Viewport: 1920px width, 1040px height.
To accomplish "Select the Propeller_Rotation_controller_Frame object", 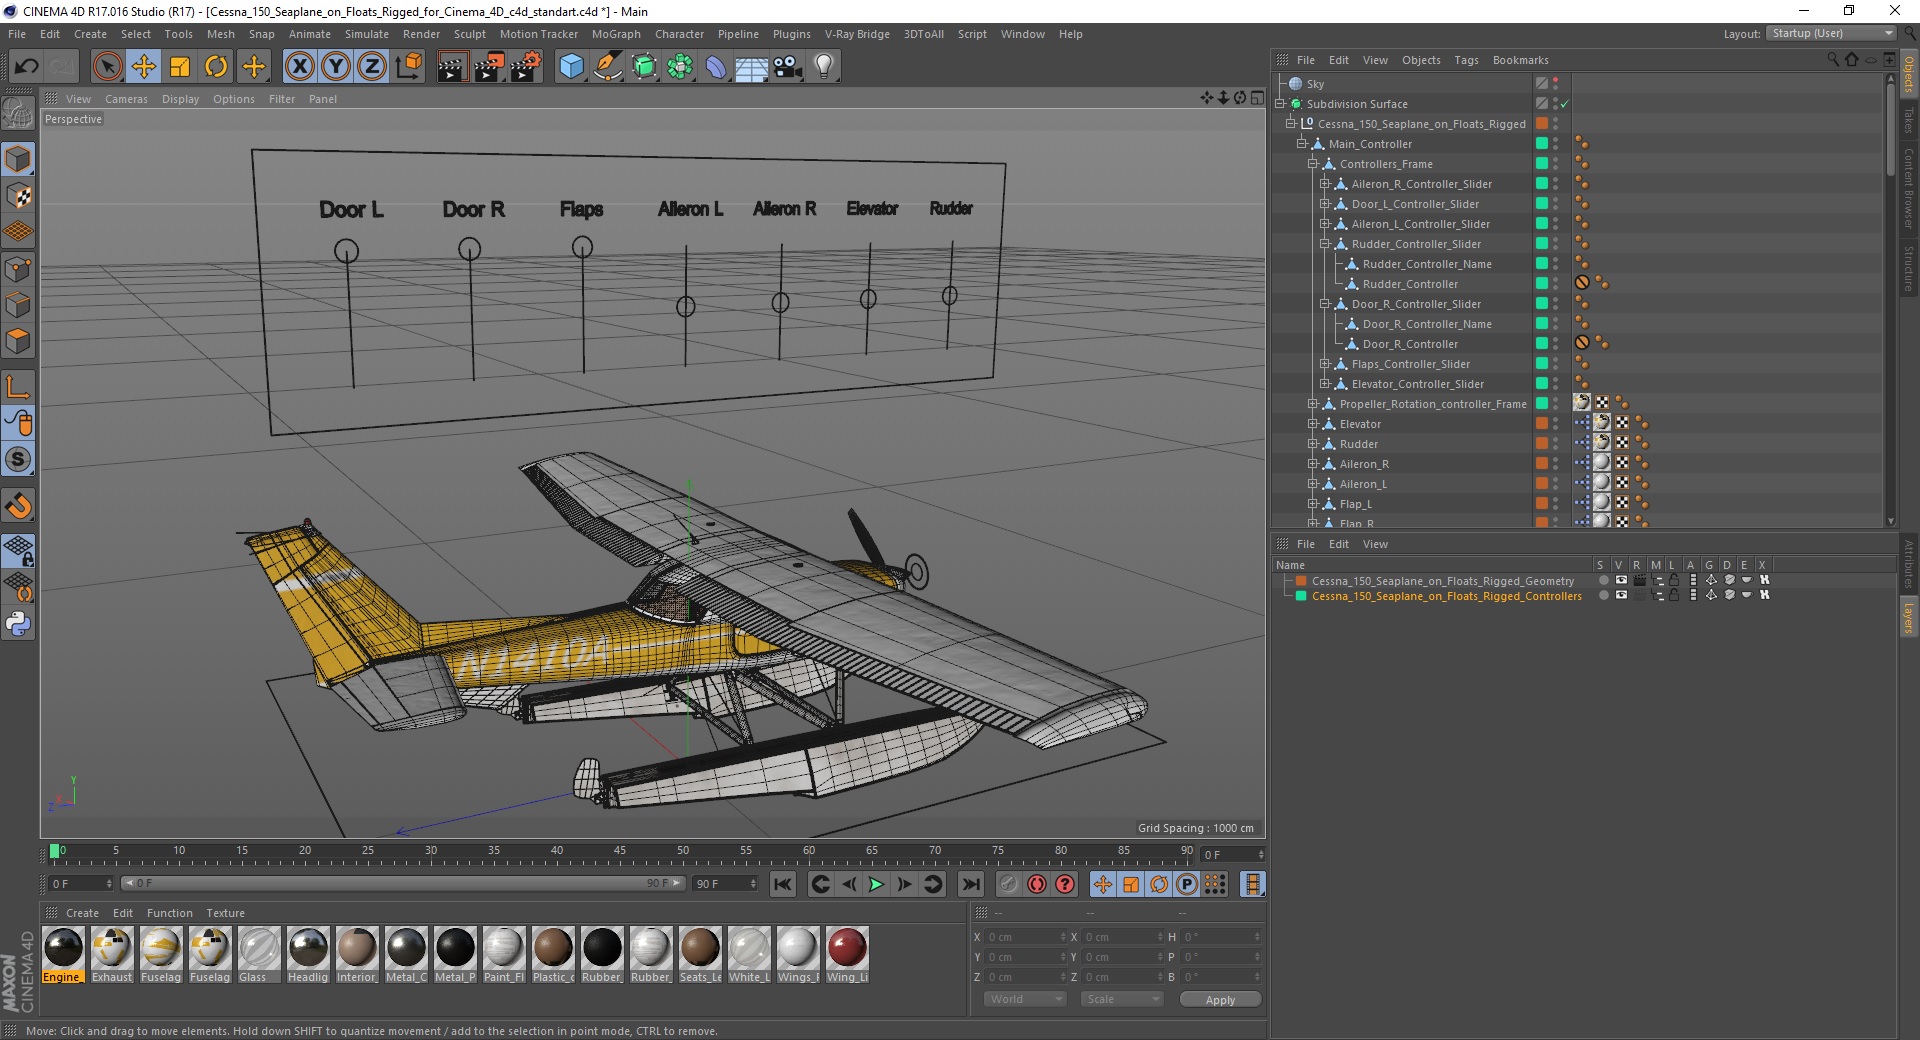I will point(1432,404).
